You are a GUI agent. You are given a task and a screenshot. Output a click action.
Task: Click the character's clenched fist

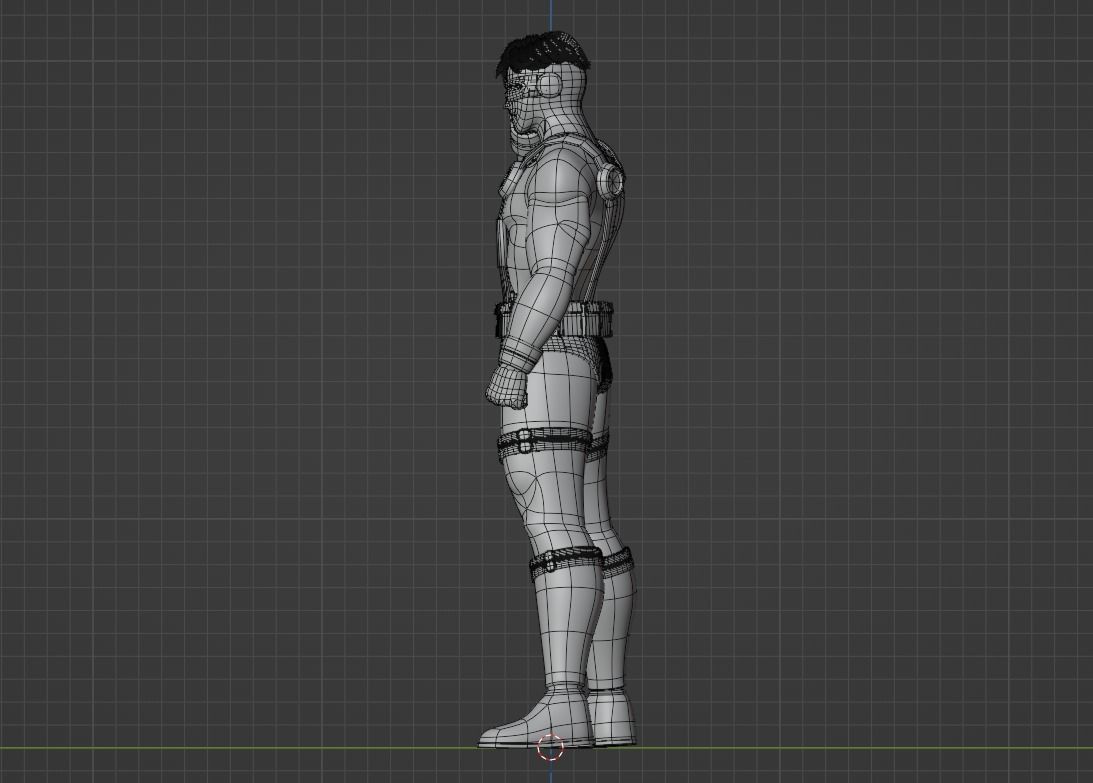pyautogui.click(x=506, y=387)
